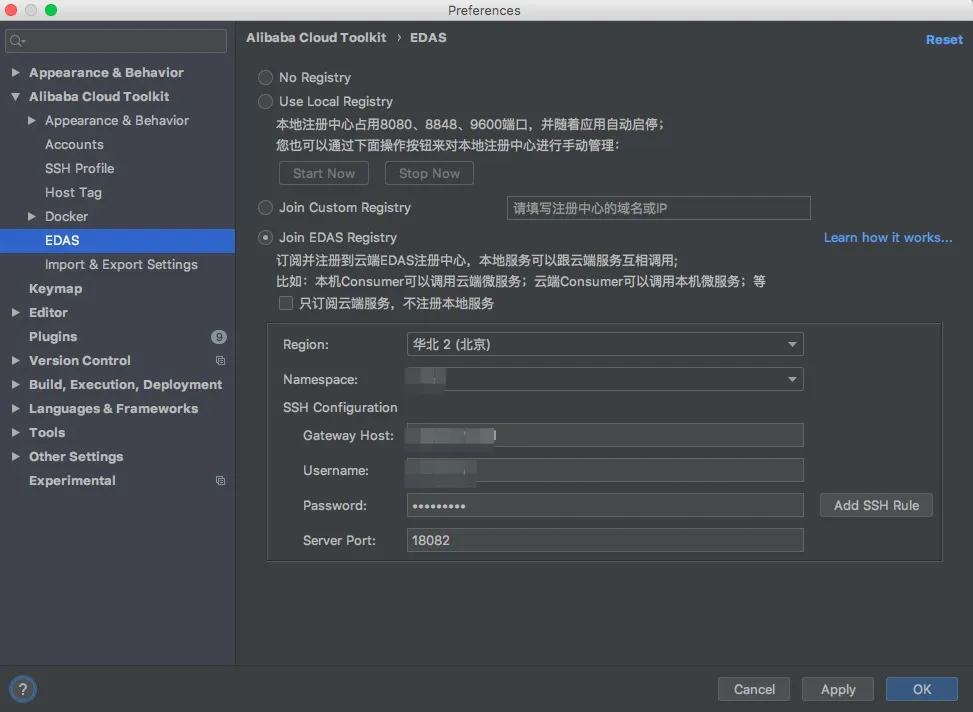973x712 pixels.
Task: Click the Alibaba Cloud Toolkit breadcrumb
Action: (x=316, y=38)
